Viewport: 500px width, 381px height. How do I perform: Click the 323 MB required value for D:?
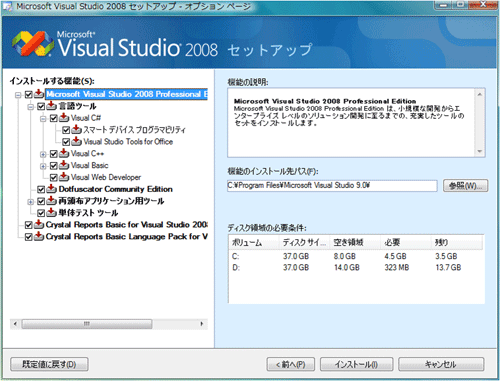tap(397, 267)
